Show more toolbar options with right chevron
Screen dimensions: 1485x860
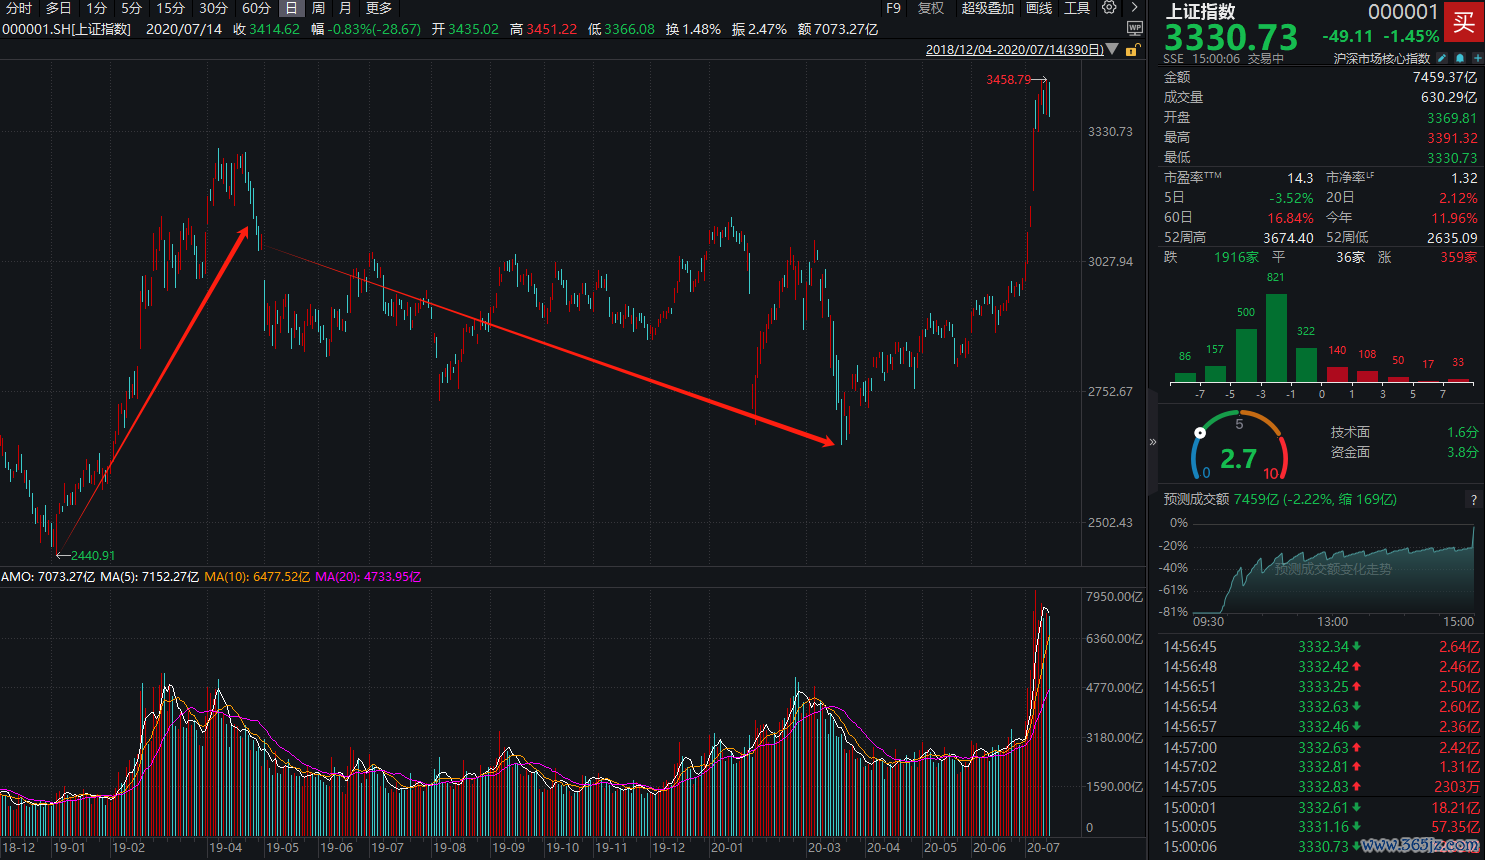pyautogui.click(x=1135, y=8)
